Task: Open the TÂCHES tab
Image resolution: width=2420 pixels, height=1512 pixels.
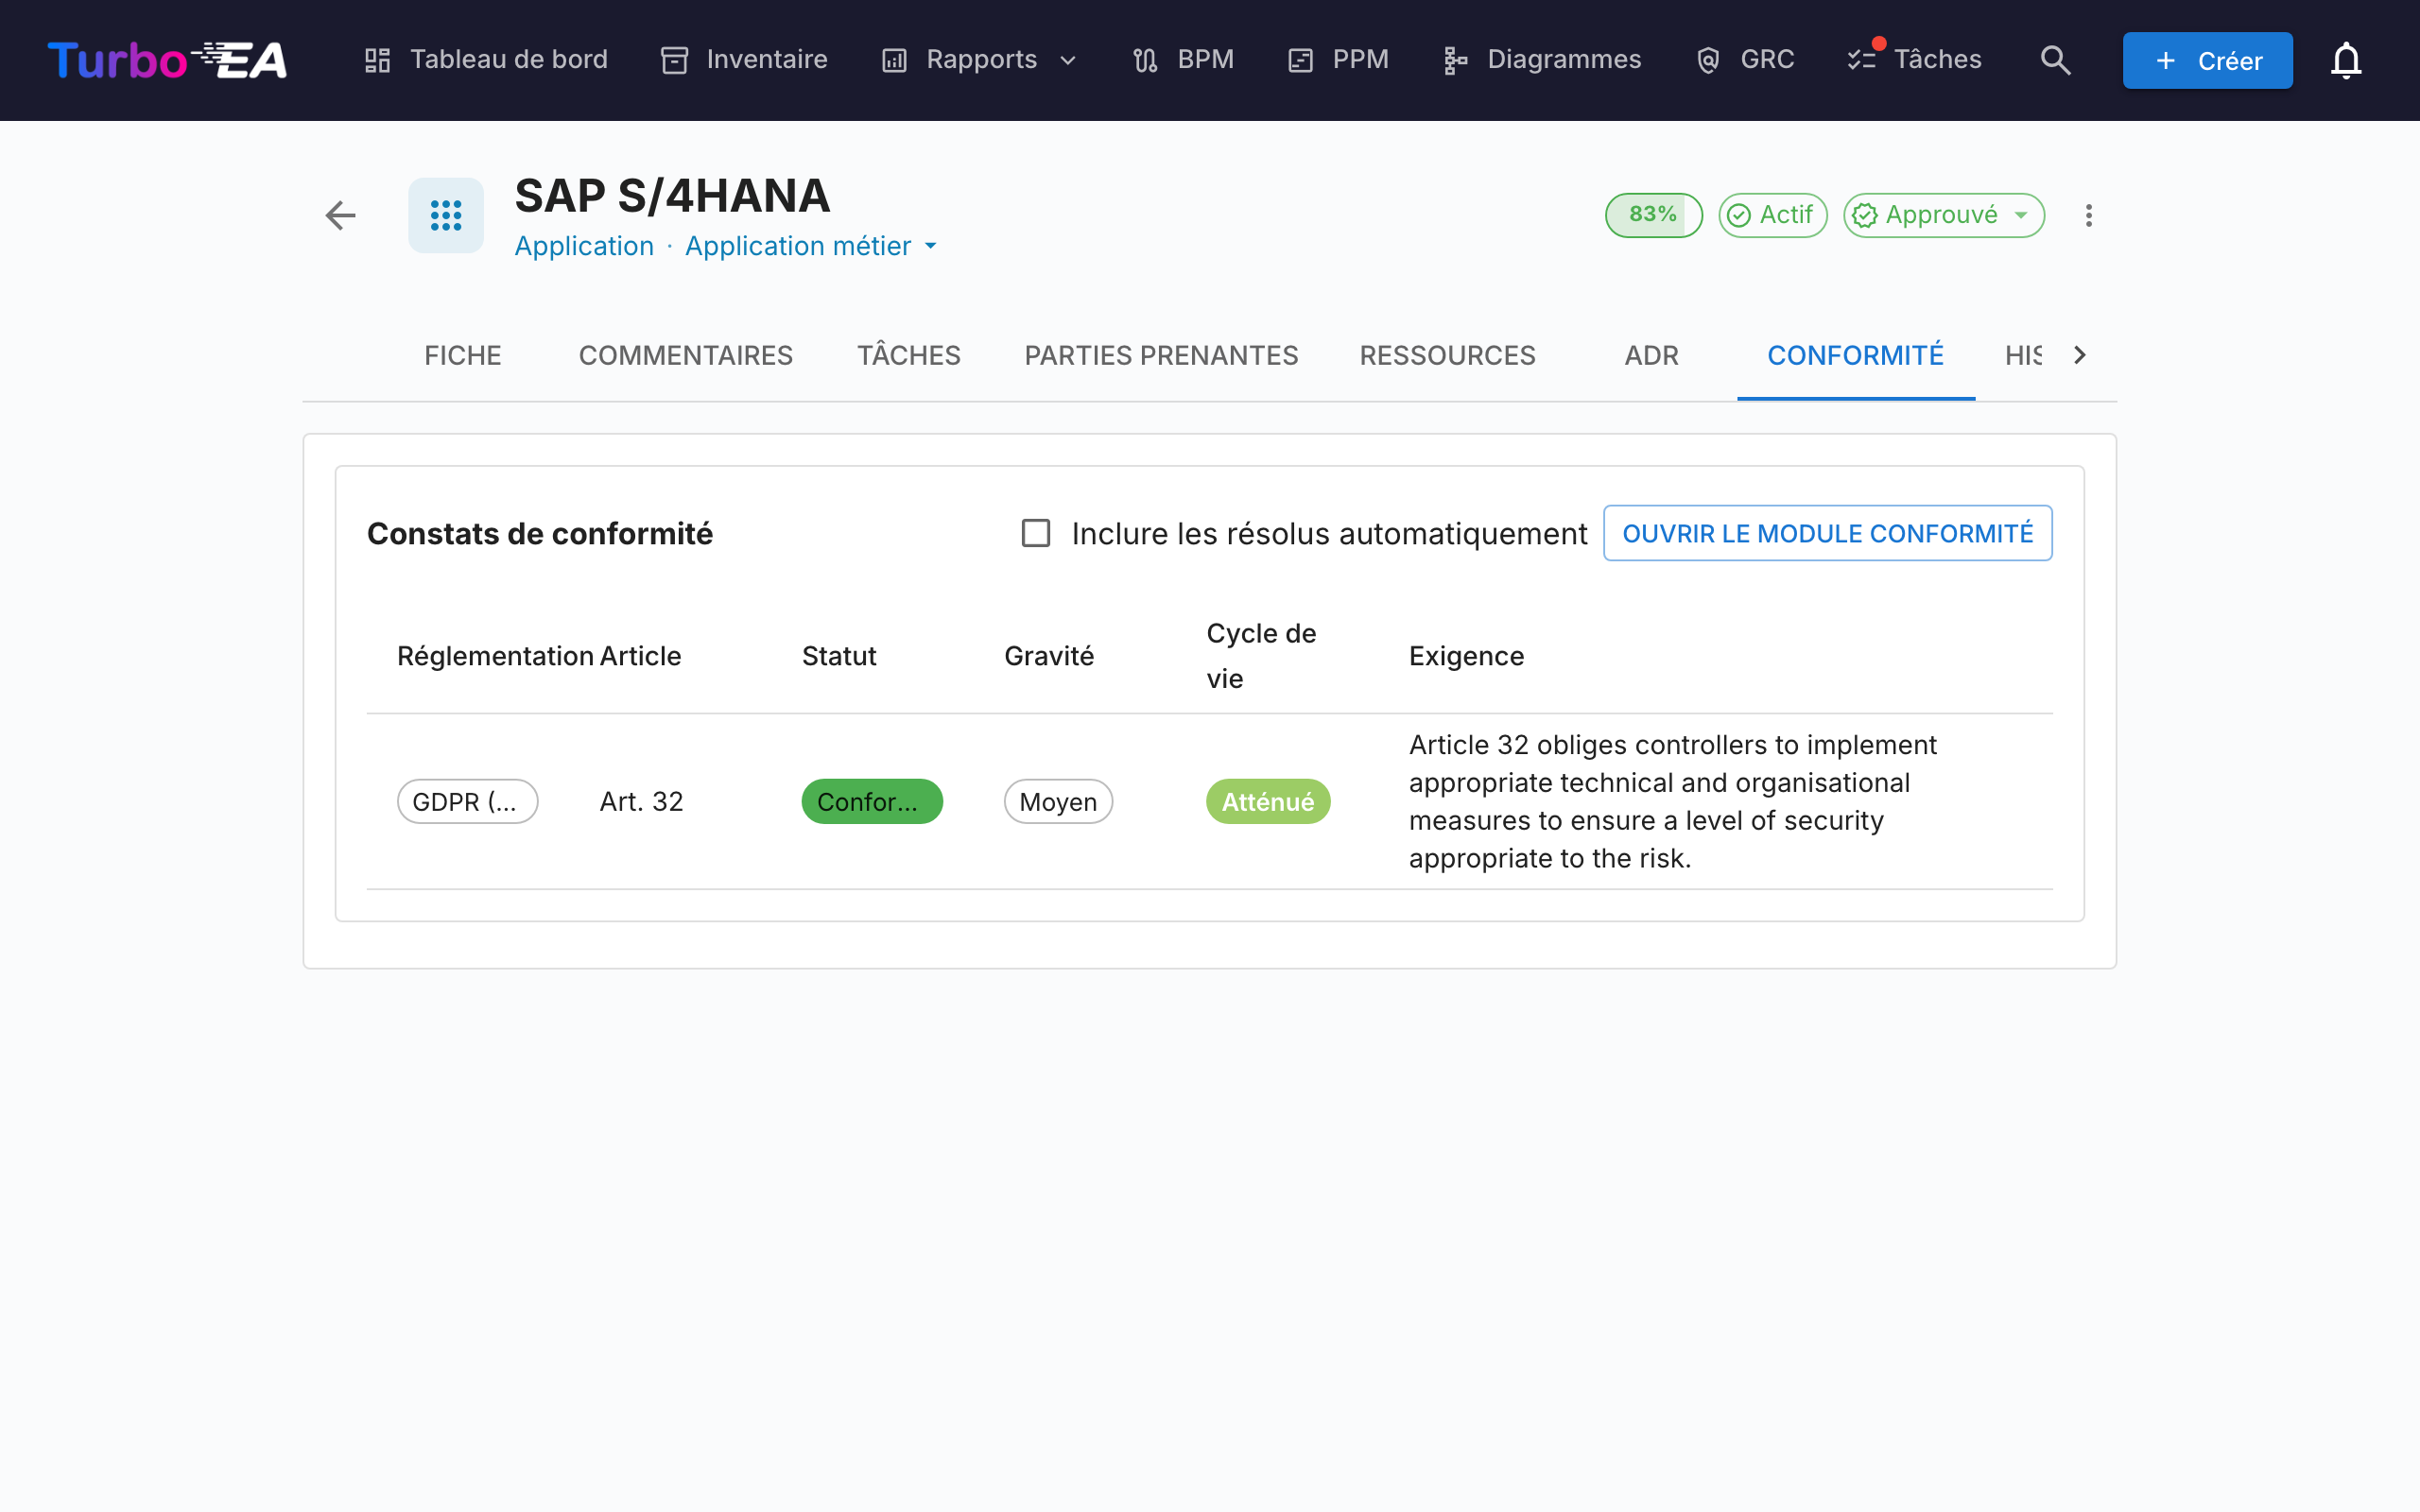Action: (x=909, y=355)
